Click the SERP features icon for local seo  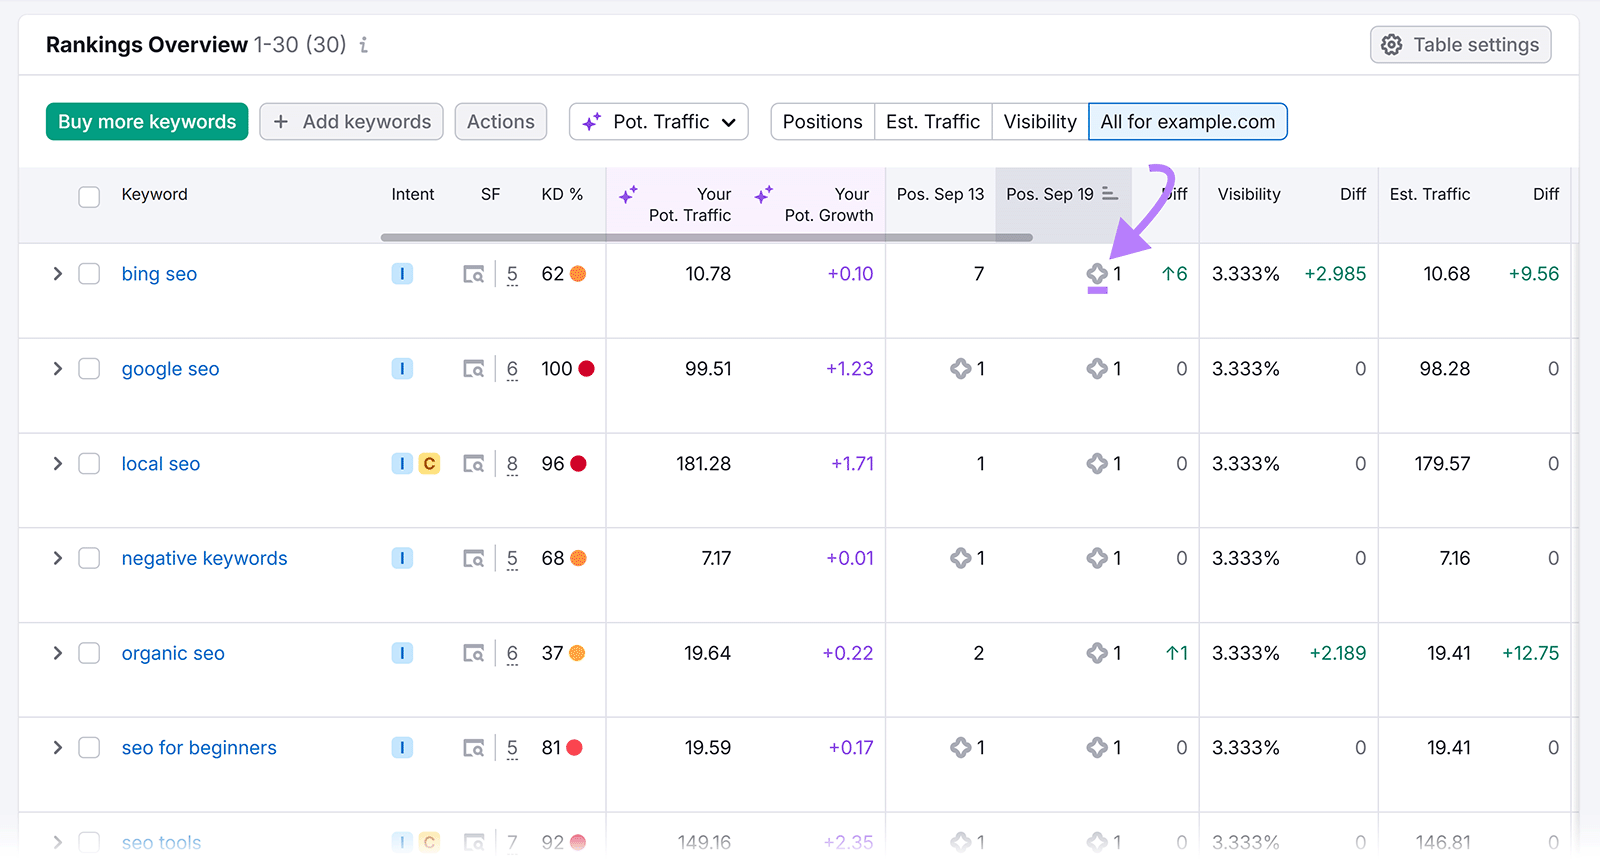(473, 464)
